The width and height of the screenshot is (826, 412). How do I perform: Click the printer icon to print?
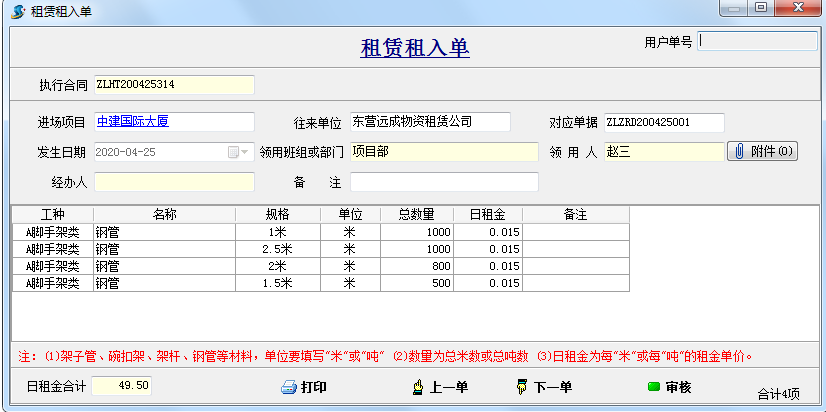pos(289,388)
